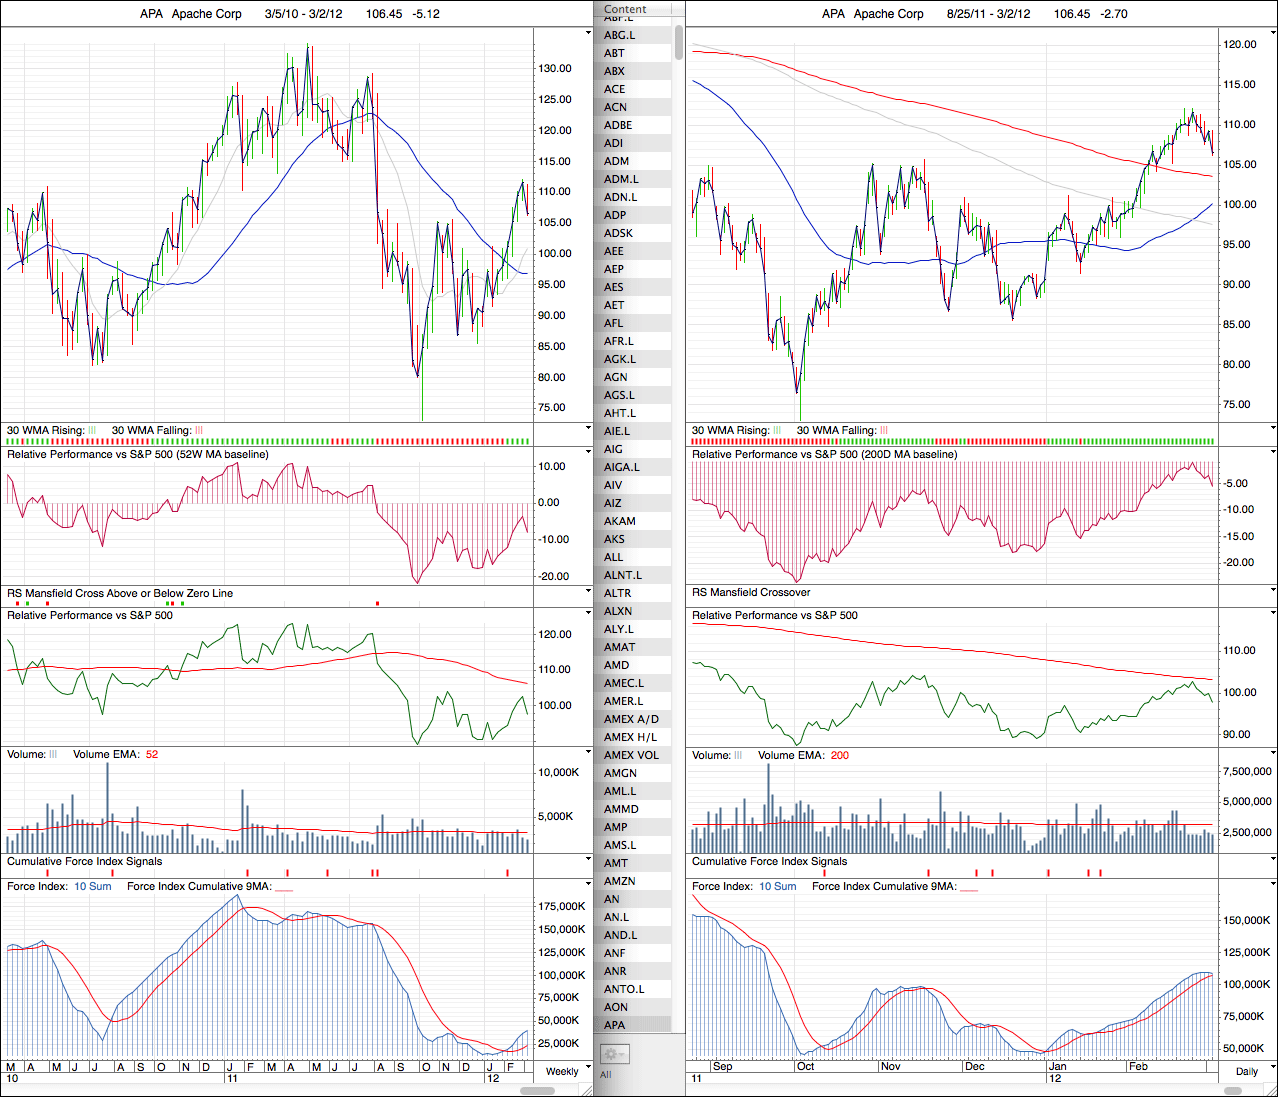The image size is (1278, 1097).
Task: Select ABT in the symbol list
Action: pos(633,53)
